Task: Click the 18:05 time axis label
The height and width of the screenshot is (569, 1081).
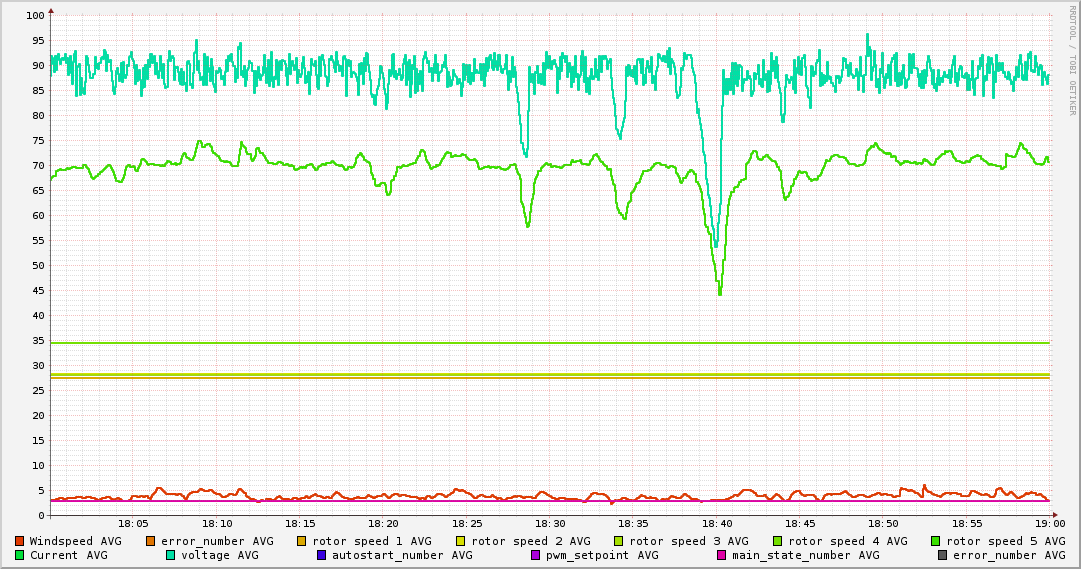Action: point(133,524)
